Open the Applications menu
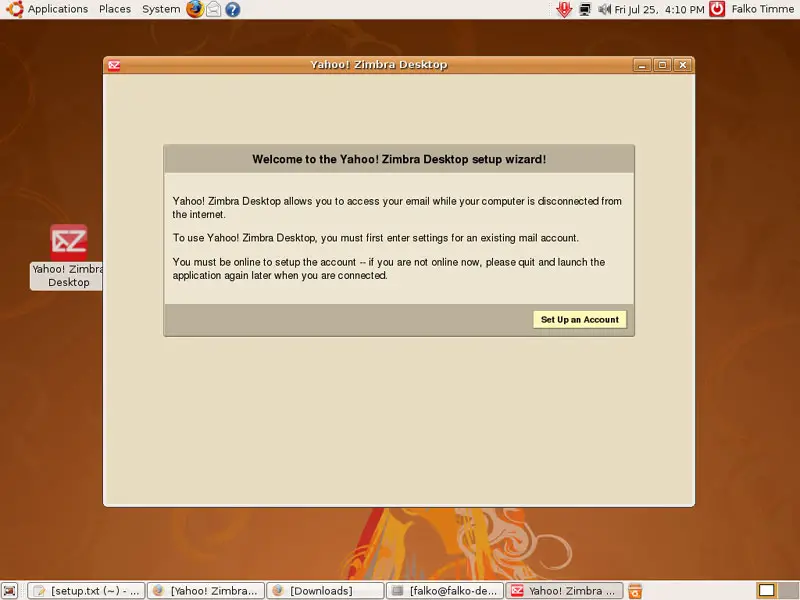This screenshot has width=800, height=600. [58, 9]
